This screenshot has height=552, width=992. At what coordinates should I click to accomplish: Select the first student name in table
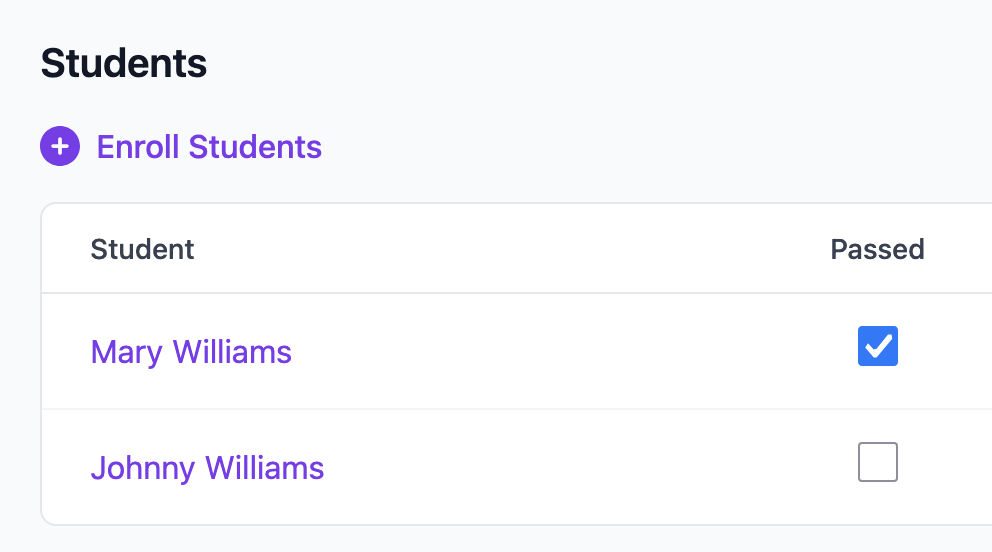(x=191, y=352)
